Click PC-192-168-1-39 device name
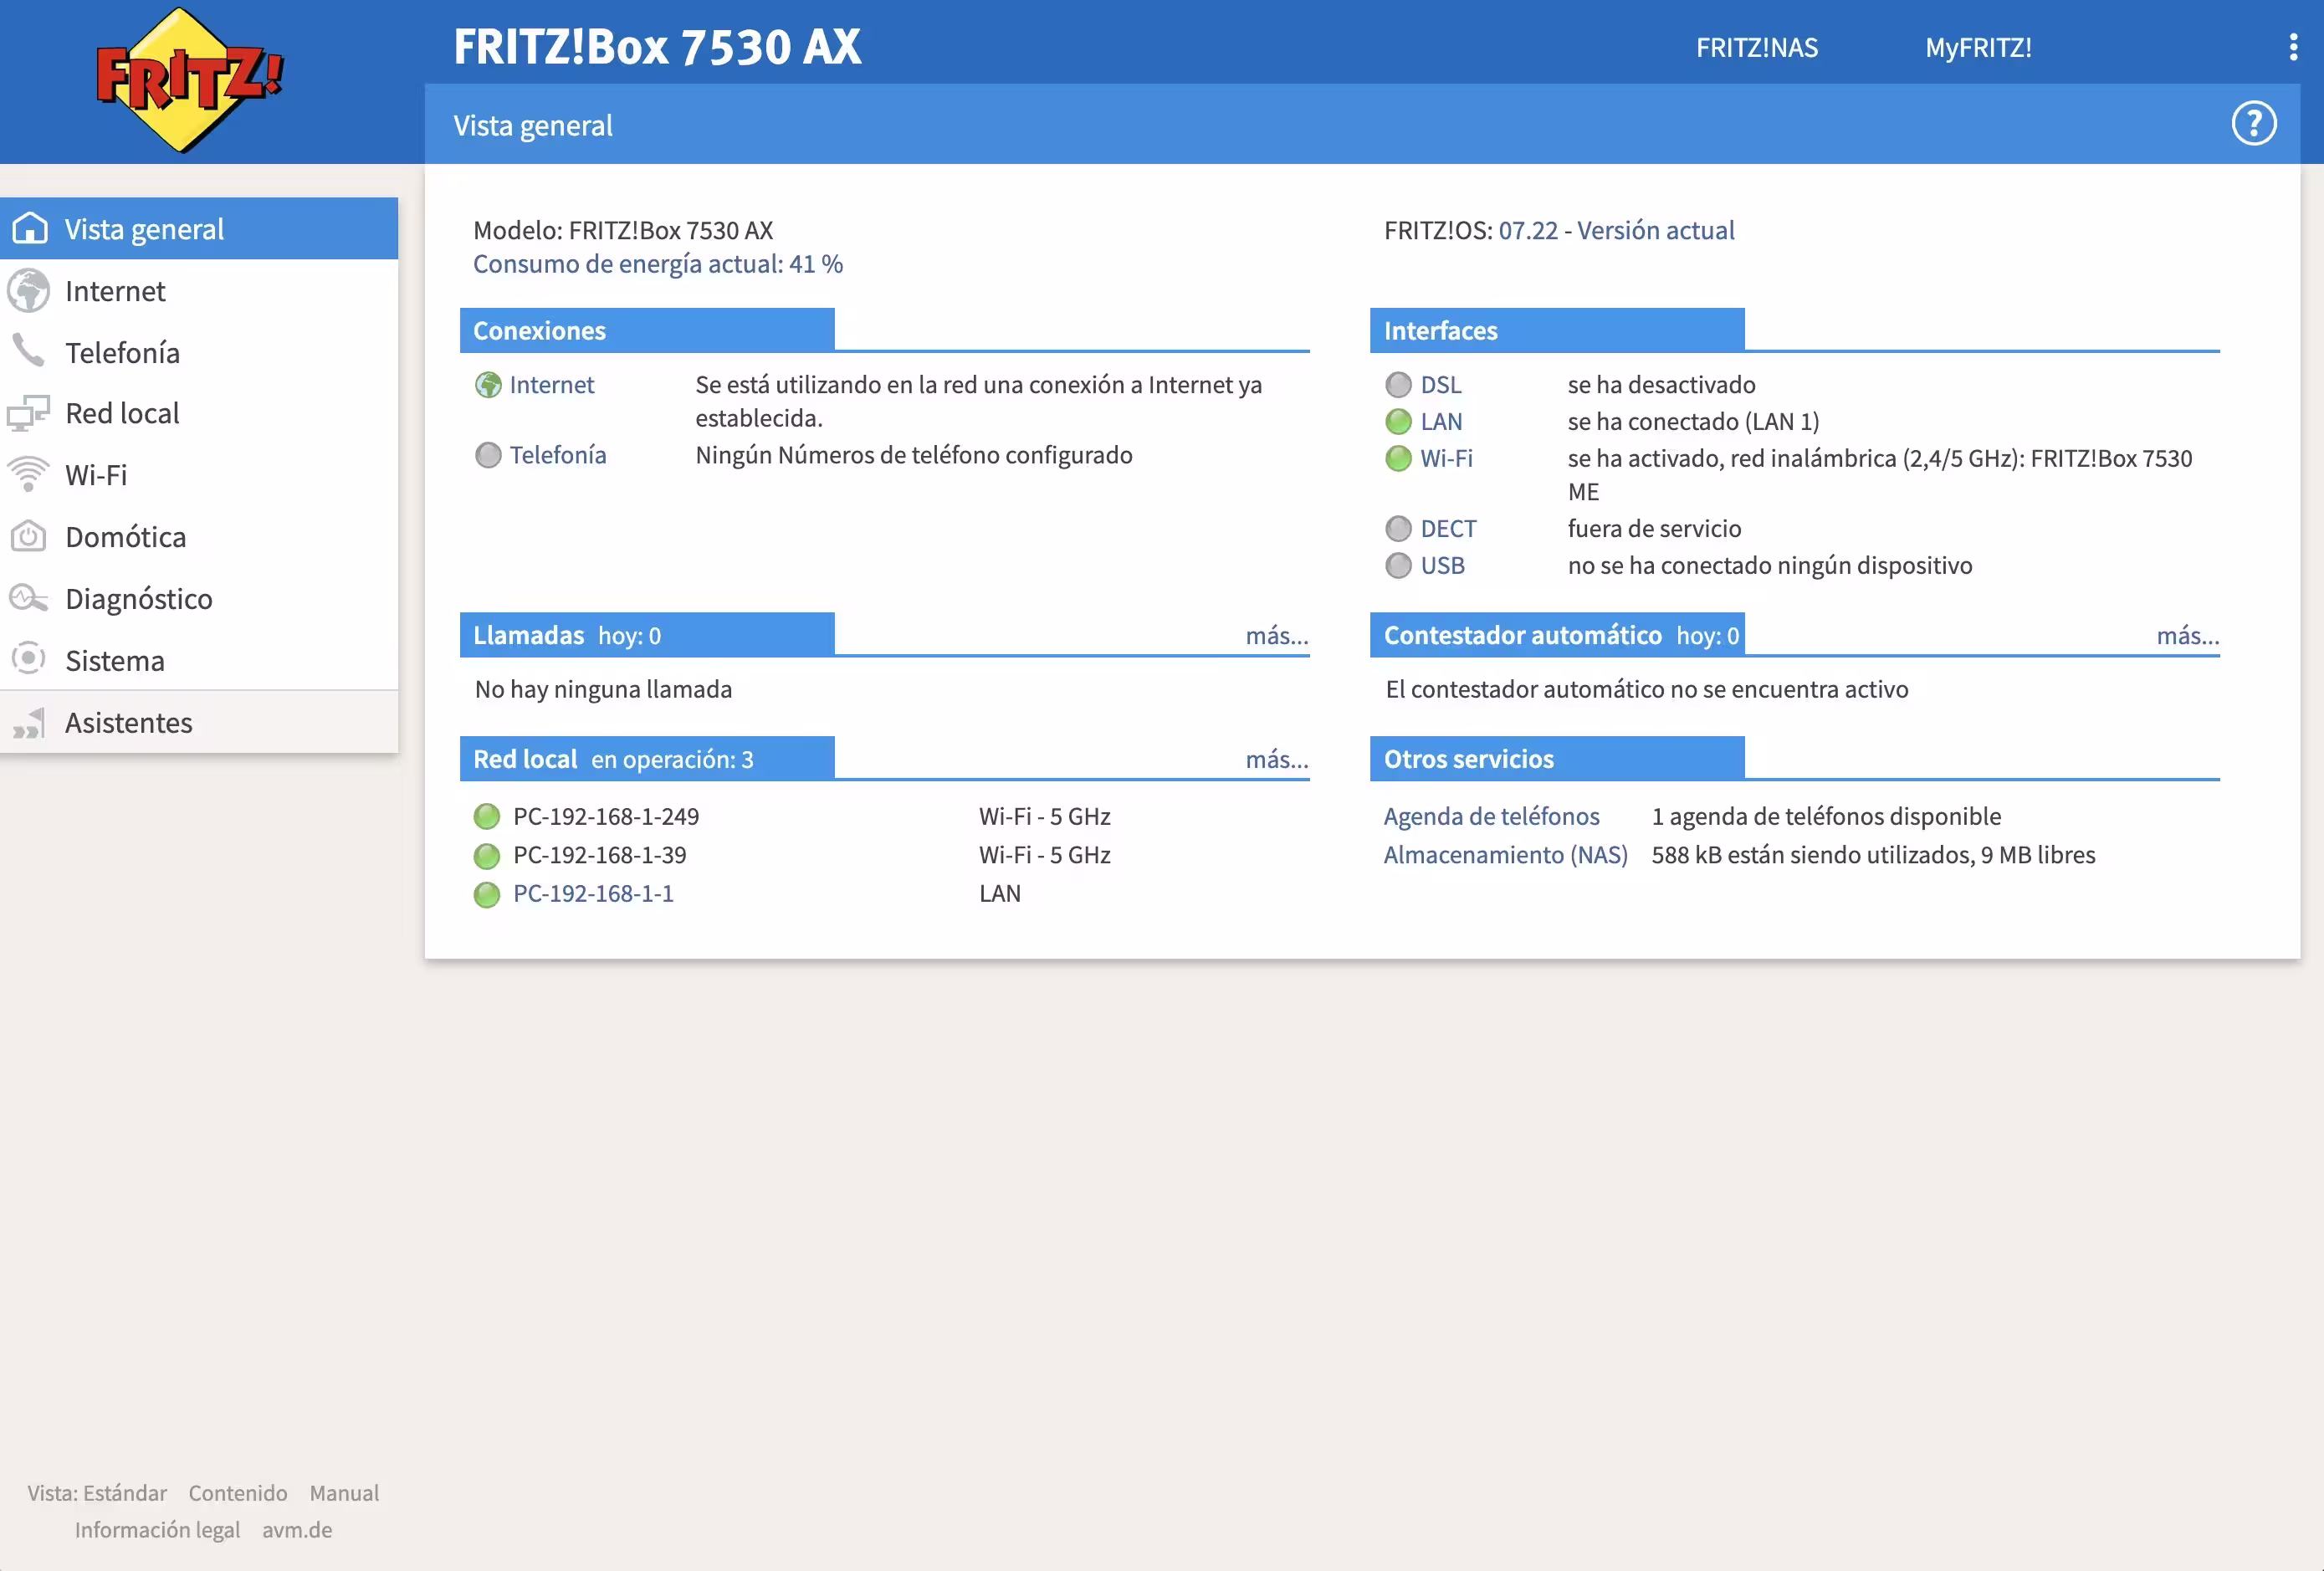This screenshot has width=2324, height=1571. pos(599,855)
